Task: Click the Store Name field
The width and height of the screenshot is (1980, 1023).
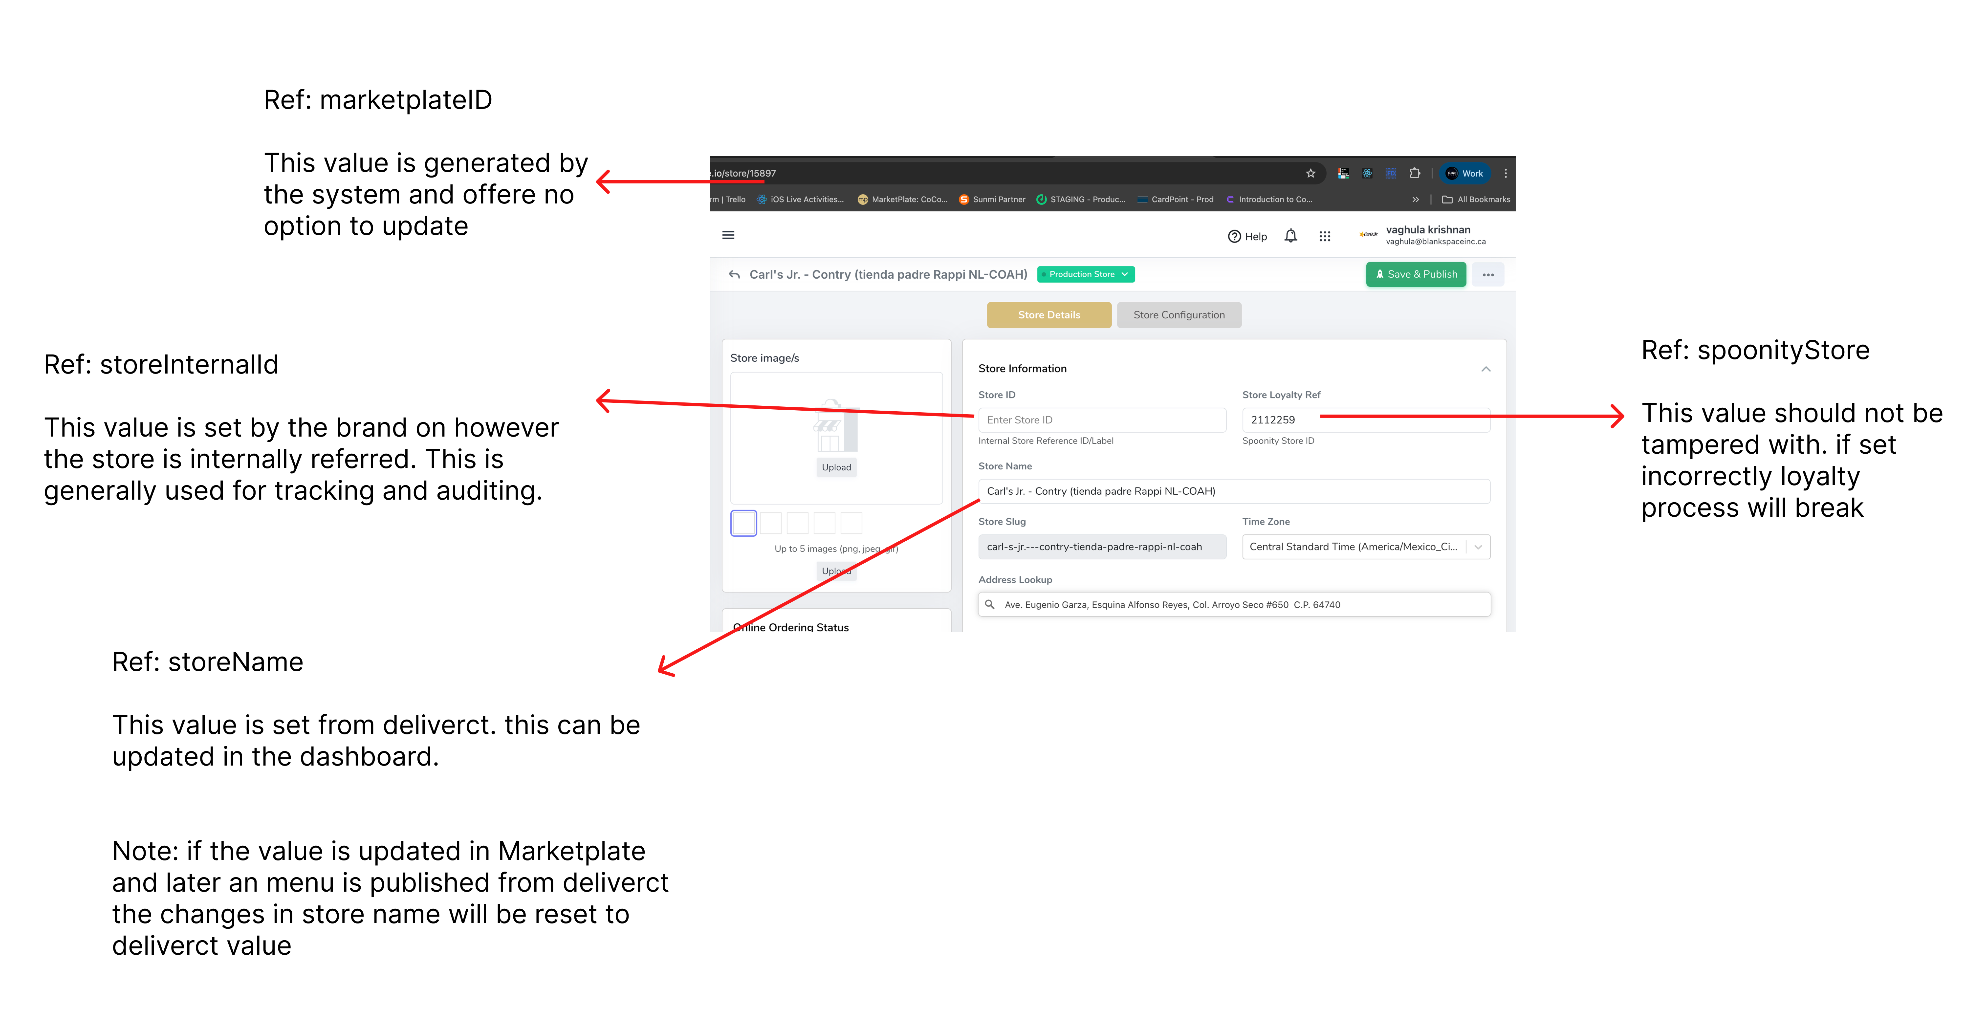Action: [1234, 491]
